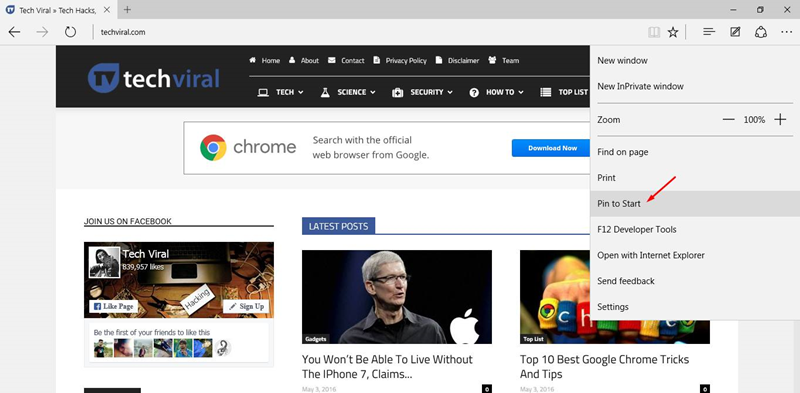Image resolution: width=800 pixels, height=393 pixels.
Task: Click the list icon beside TOP LIST
Action: coord(546,92)
